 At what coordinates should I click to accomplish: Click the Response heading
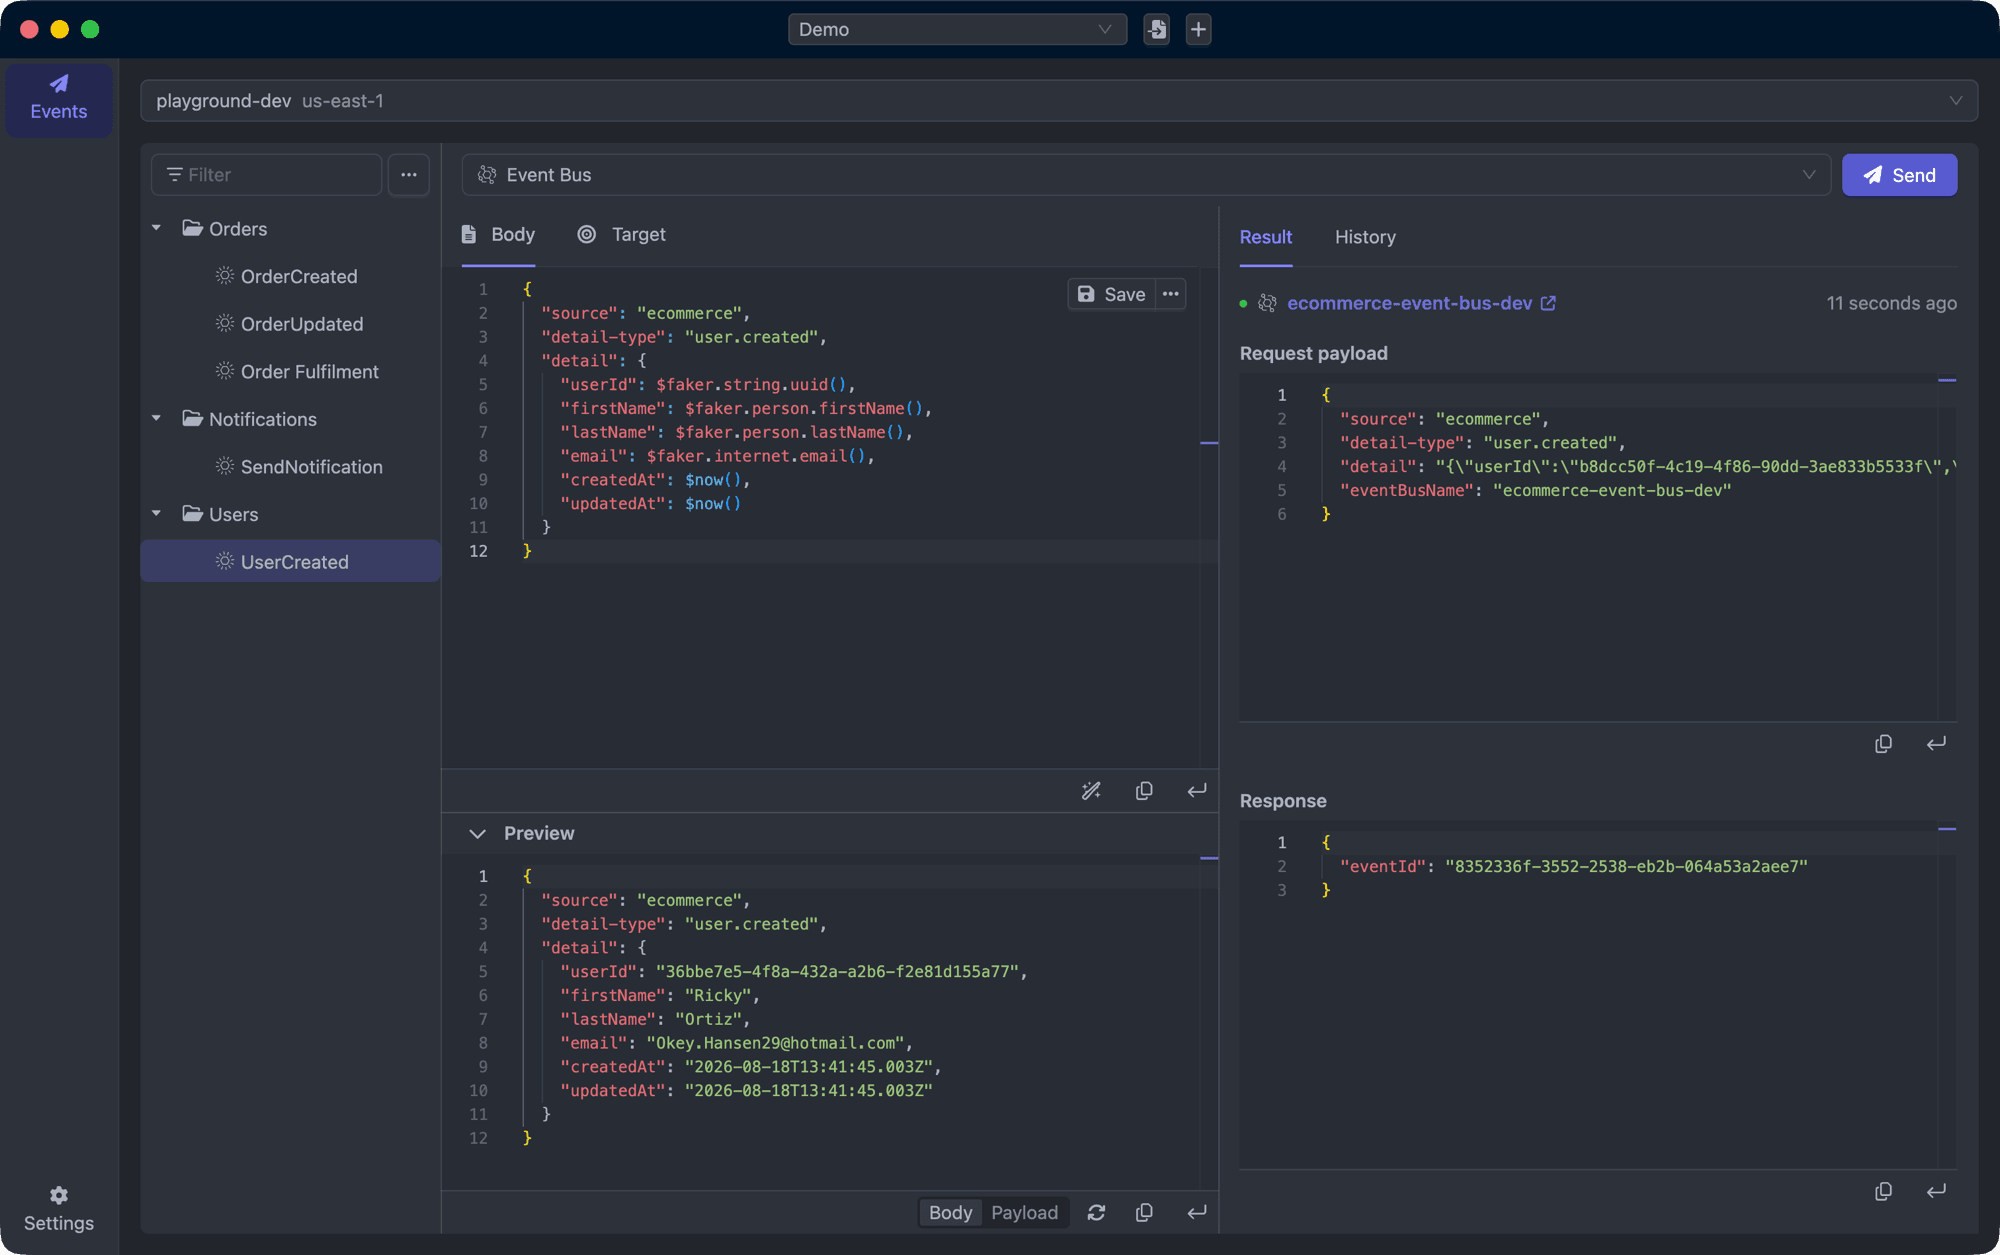(x=1283, y=801)
